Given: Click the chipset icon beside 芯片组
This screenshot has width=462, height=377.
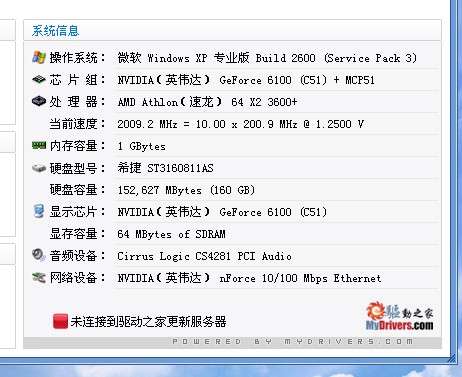Looking at the screenshot, I should pos(39,79).
